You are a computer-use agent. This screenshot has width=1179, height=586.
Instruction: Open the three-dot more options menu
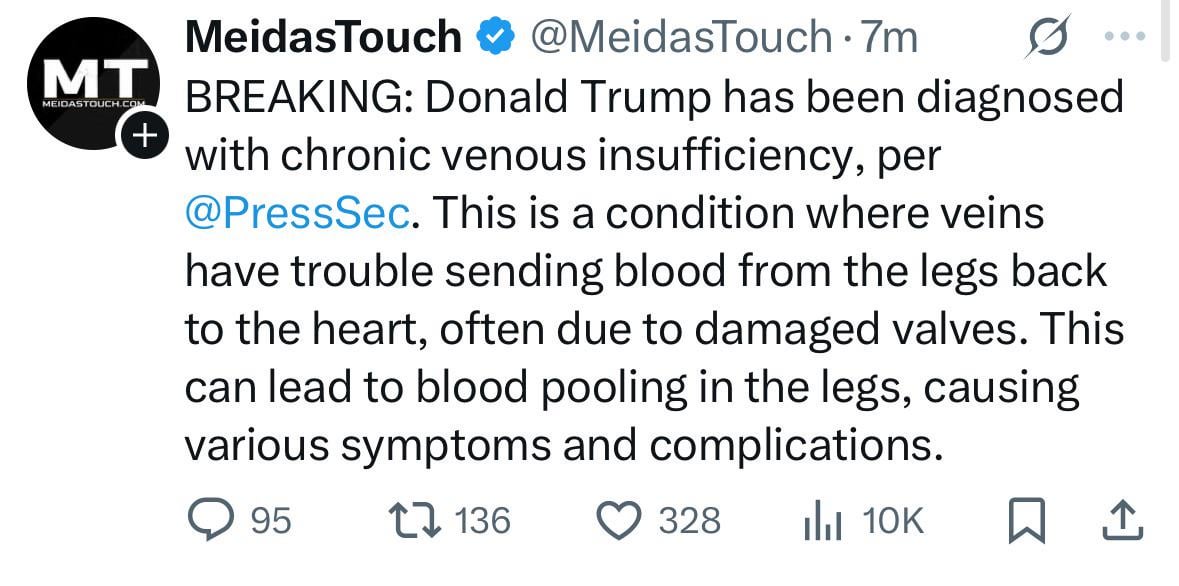coord(1126,35)
